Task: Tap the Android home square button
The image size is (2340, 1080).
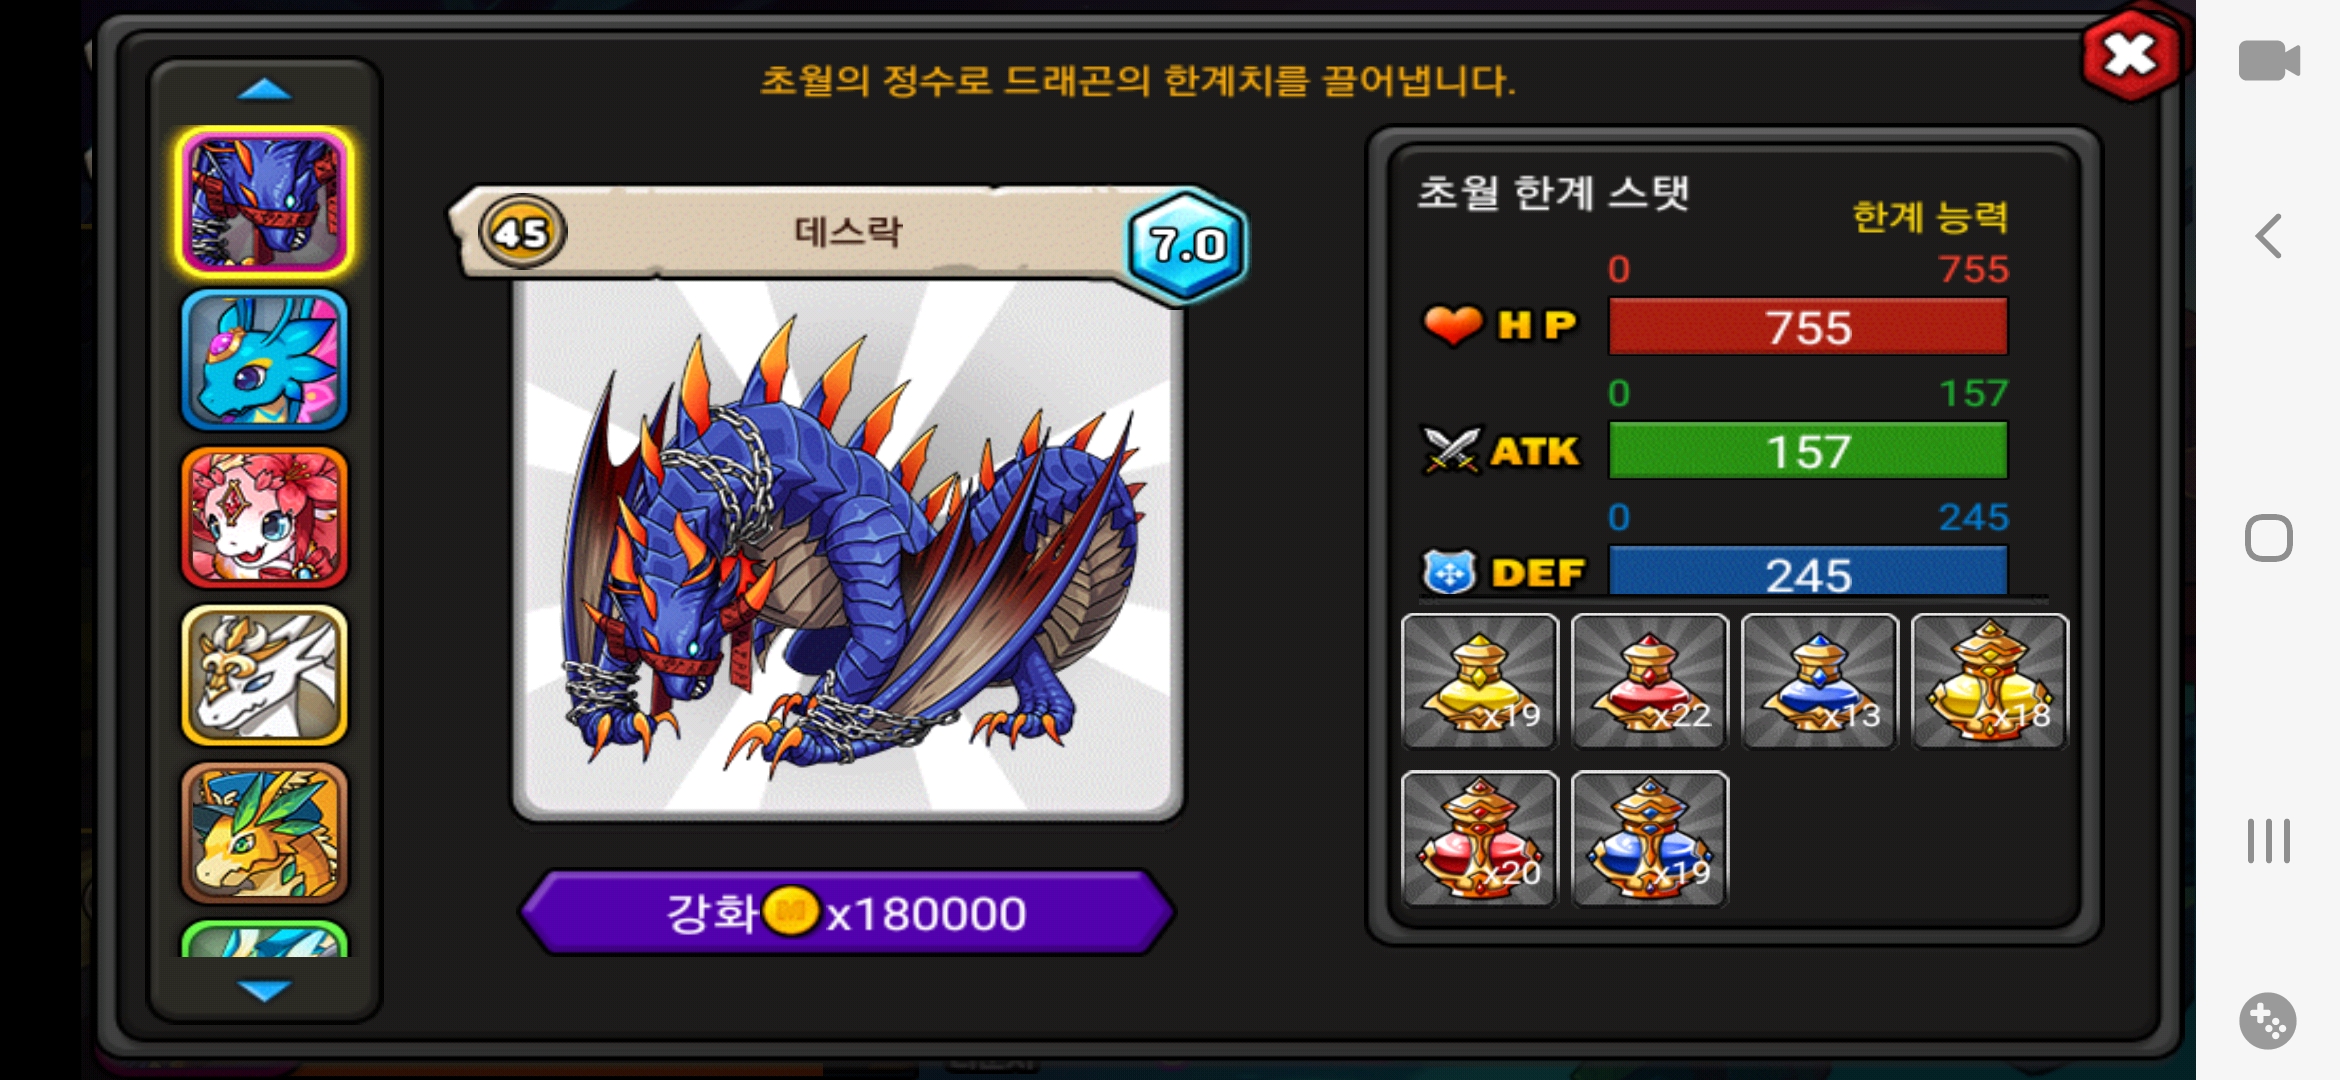Action: (2268, 538)
